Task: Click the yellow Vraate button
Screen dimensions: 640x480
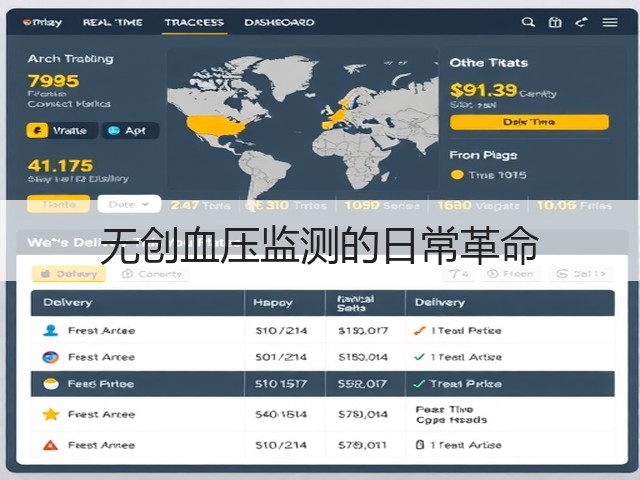Action: coord(62,131)
